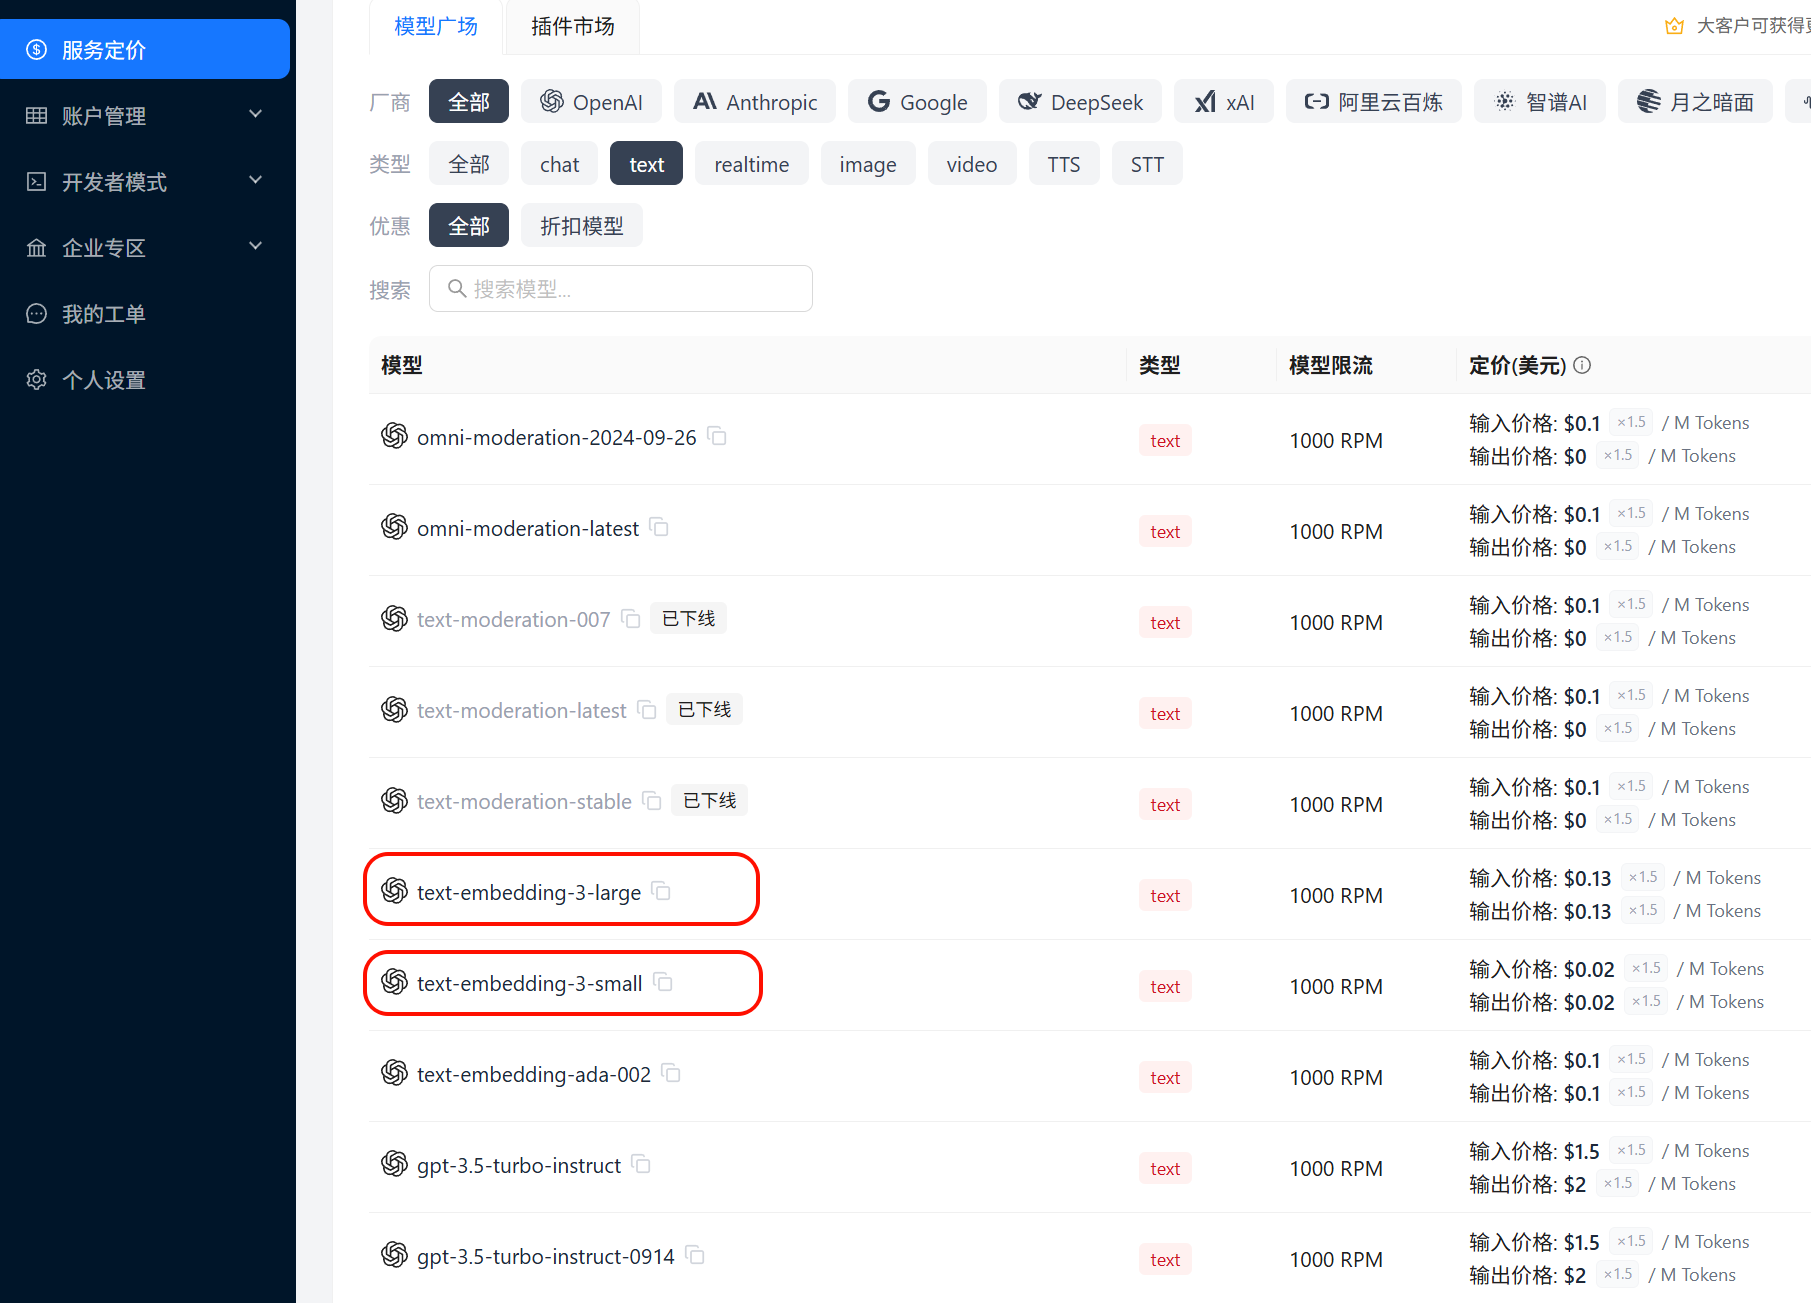
Task: Expand the 账户管理 sidebar chevron
Action: (256, 114)
